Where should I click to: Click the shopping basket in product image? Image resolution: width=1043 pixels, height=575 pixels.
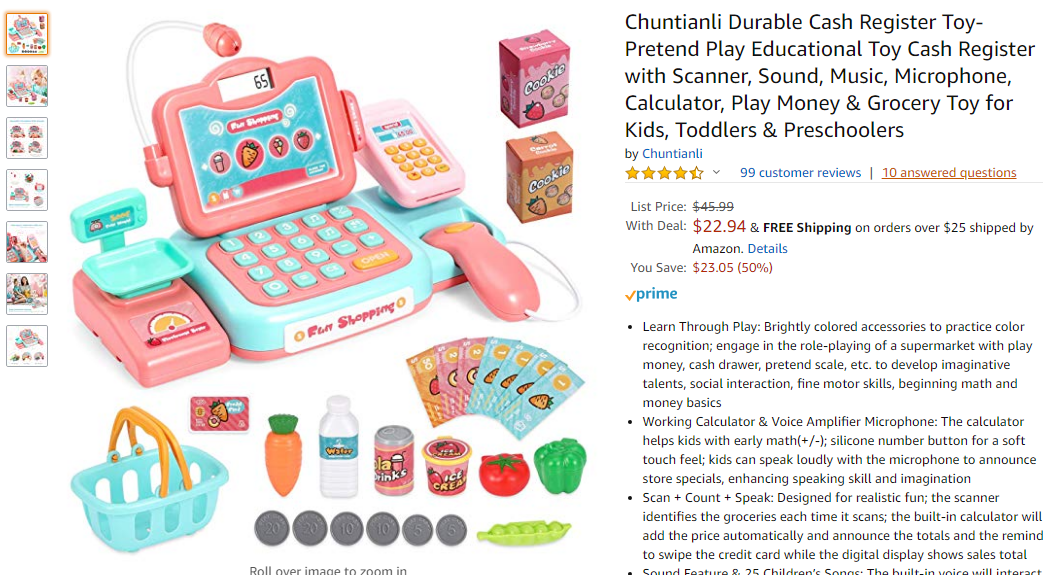click(x=149, y=477)
